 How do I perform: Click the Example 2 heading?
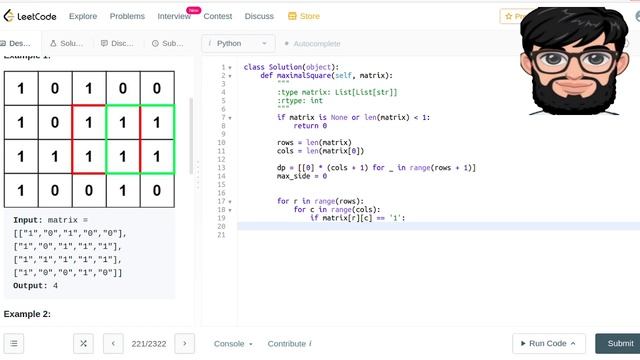[27, 314]
